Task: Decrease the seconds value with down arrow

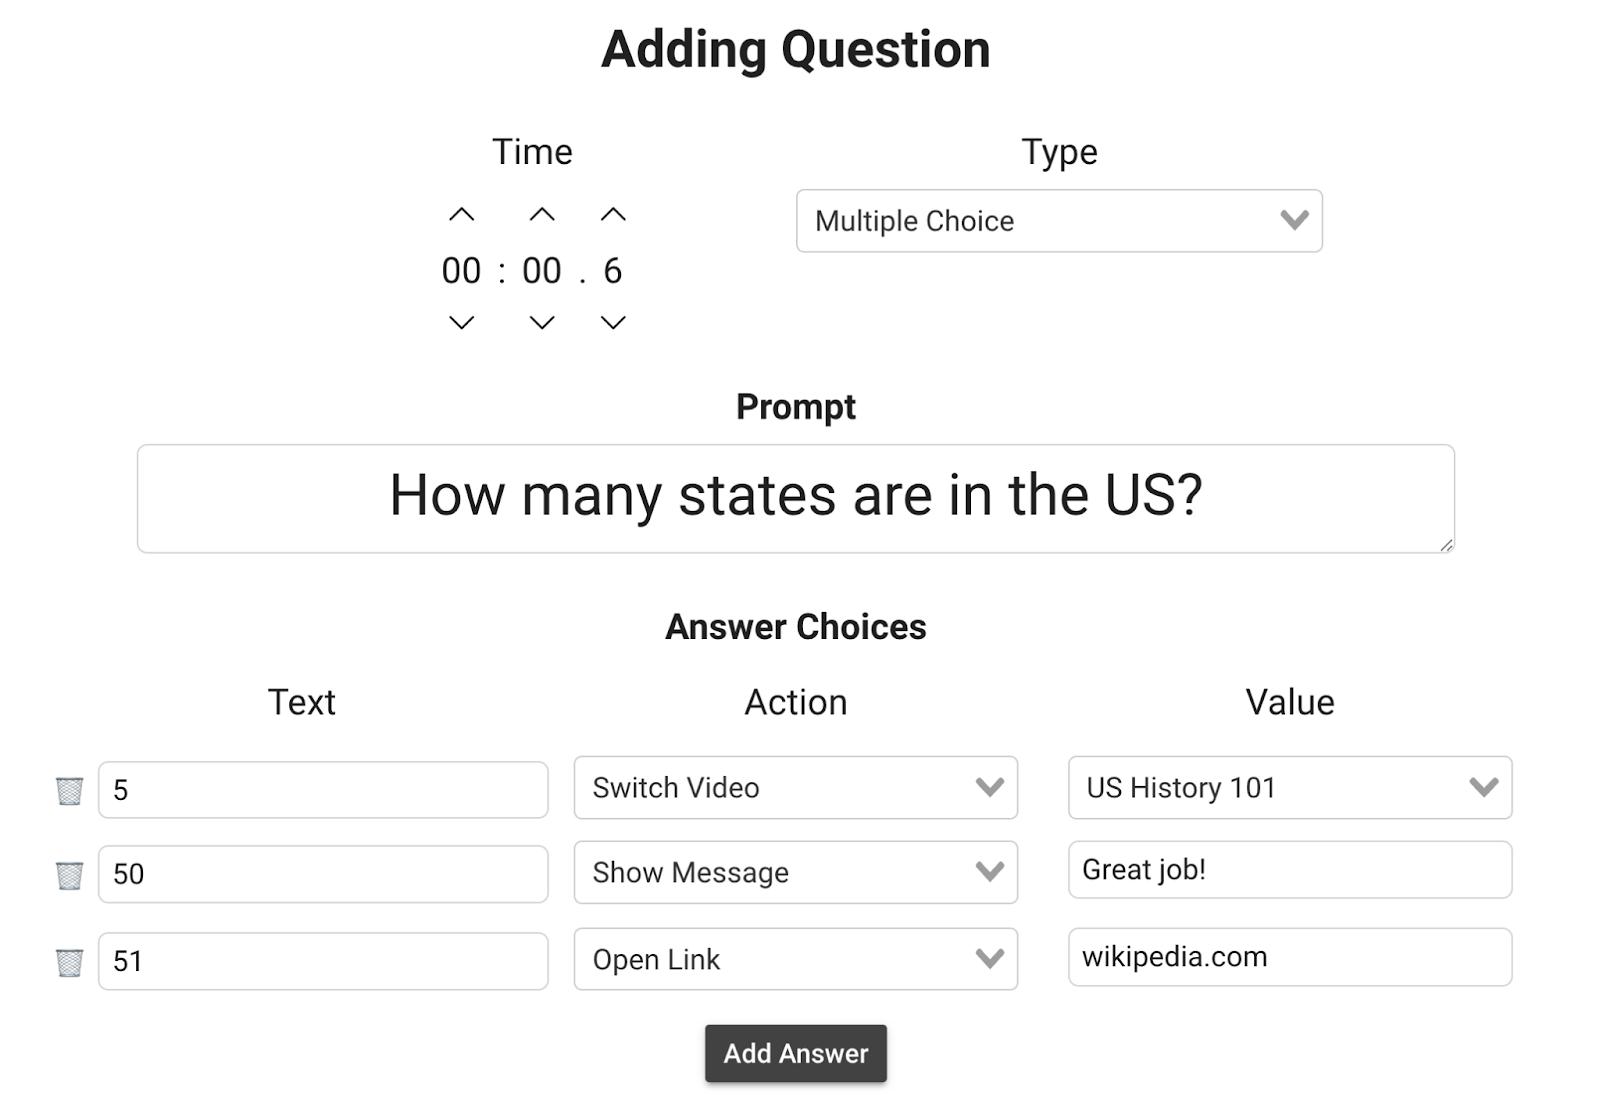Action: [613, 322]
